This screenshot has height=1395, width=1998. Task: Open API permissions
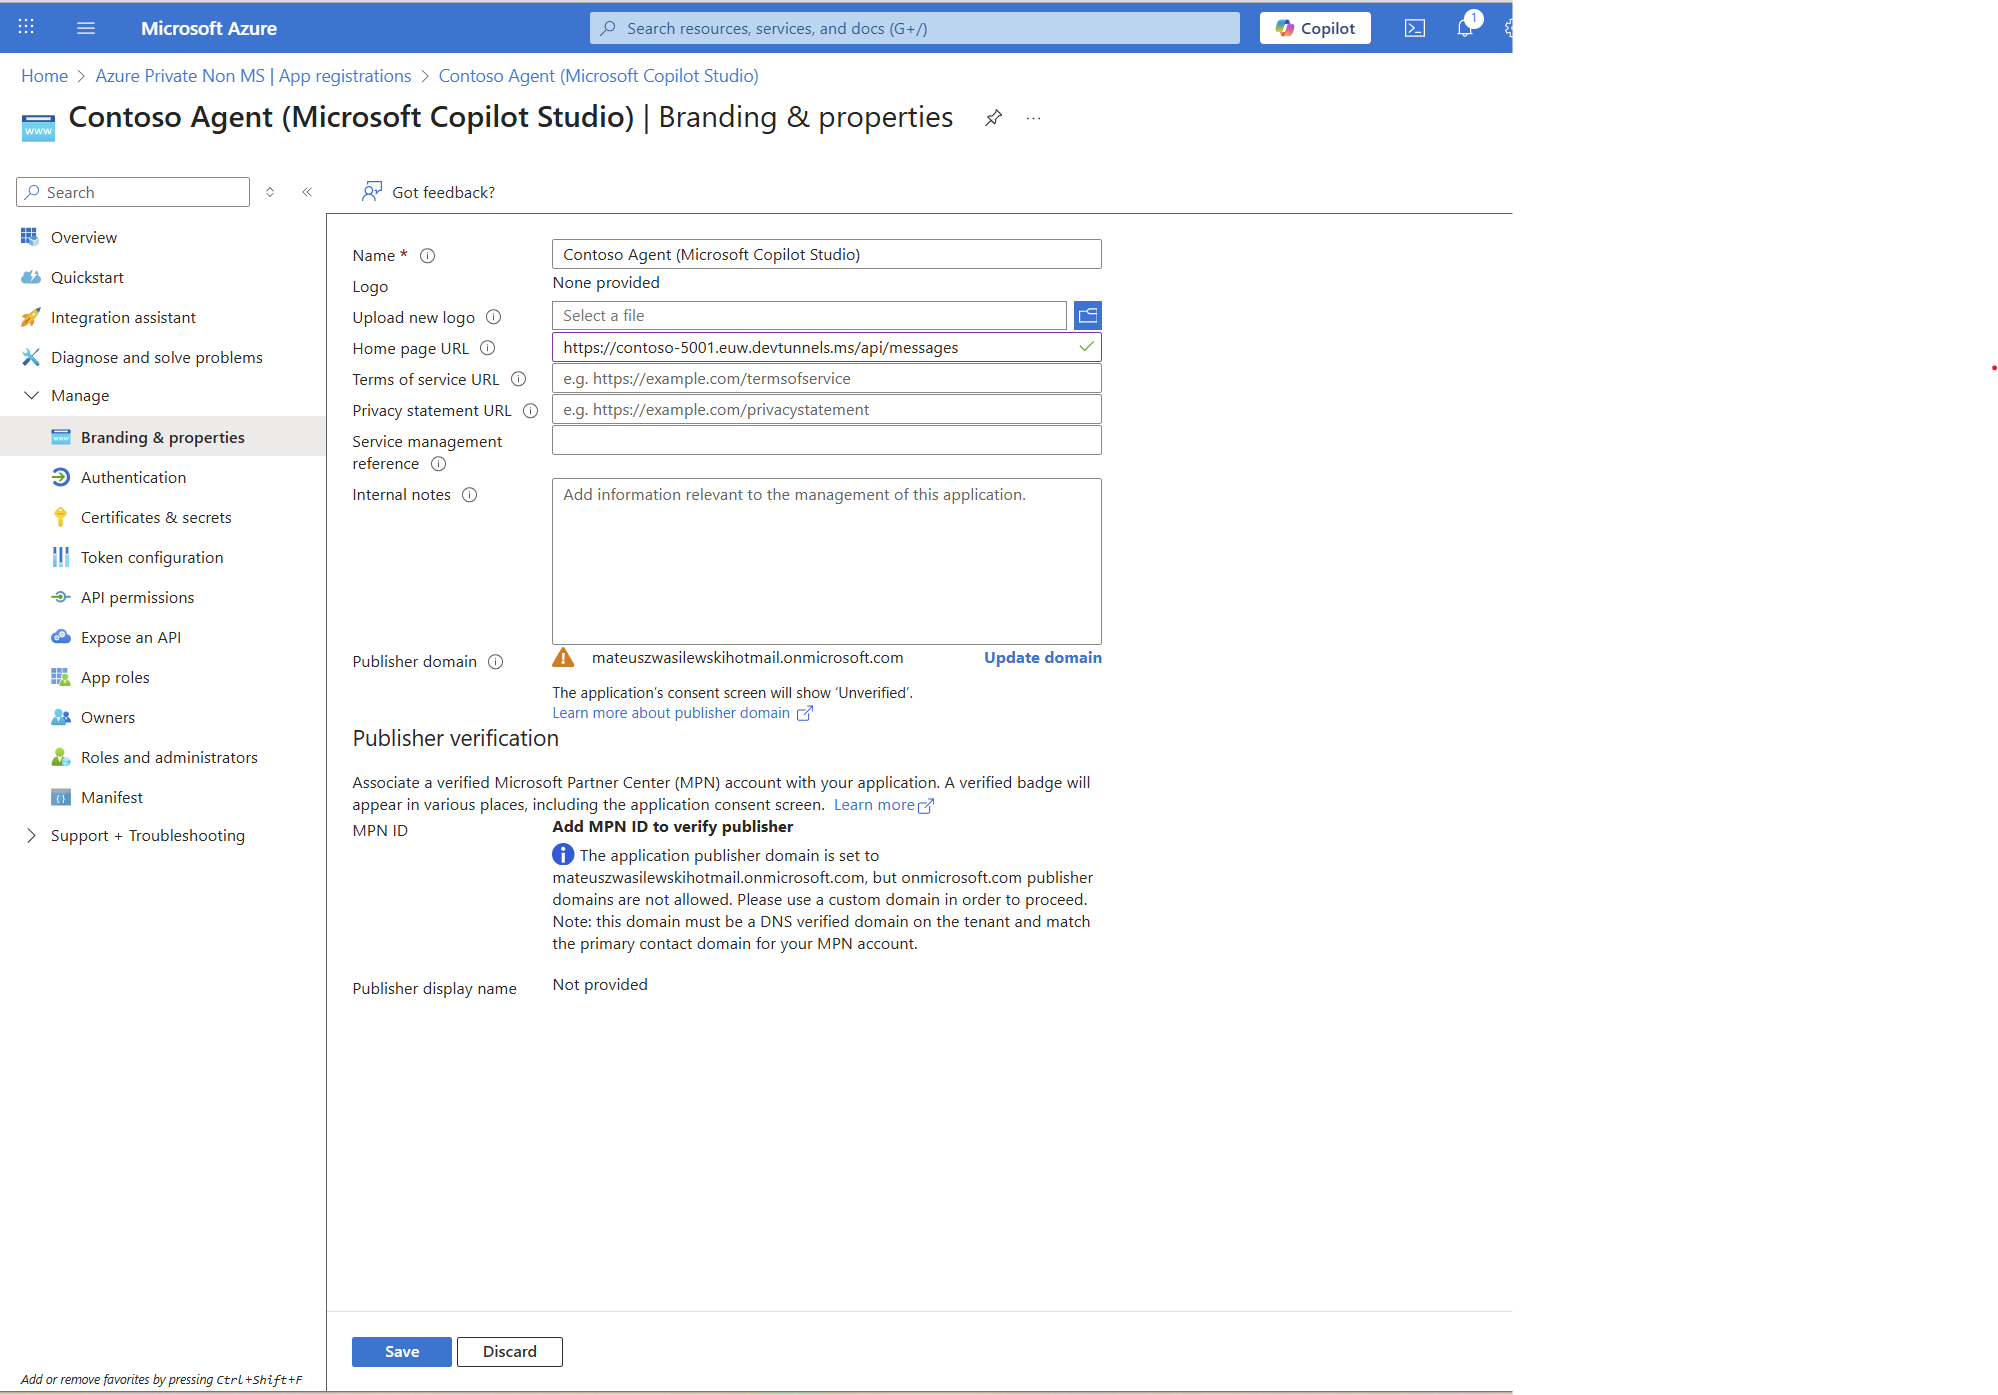[x=137, y=597]
